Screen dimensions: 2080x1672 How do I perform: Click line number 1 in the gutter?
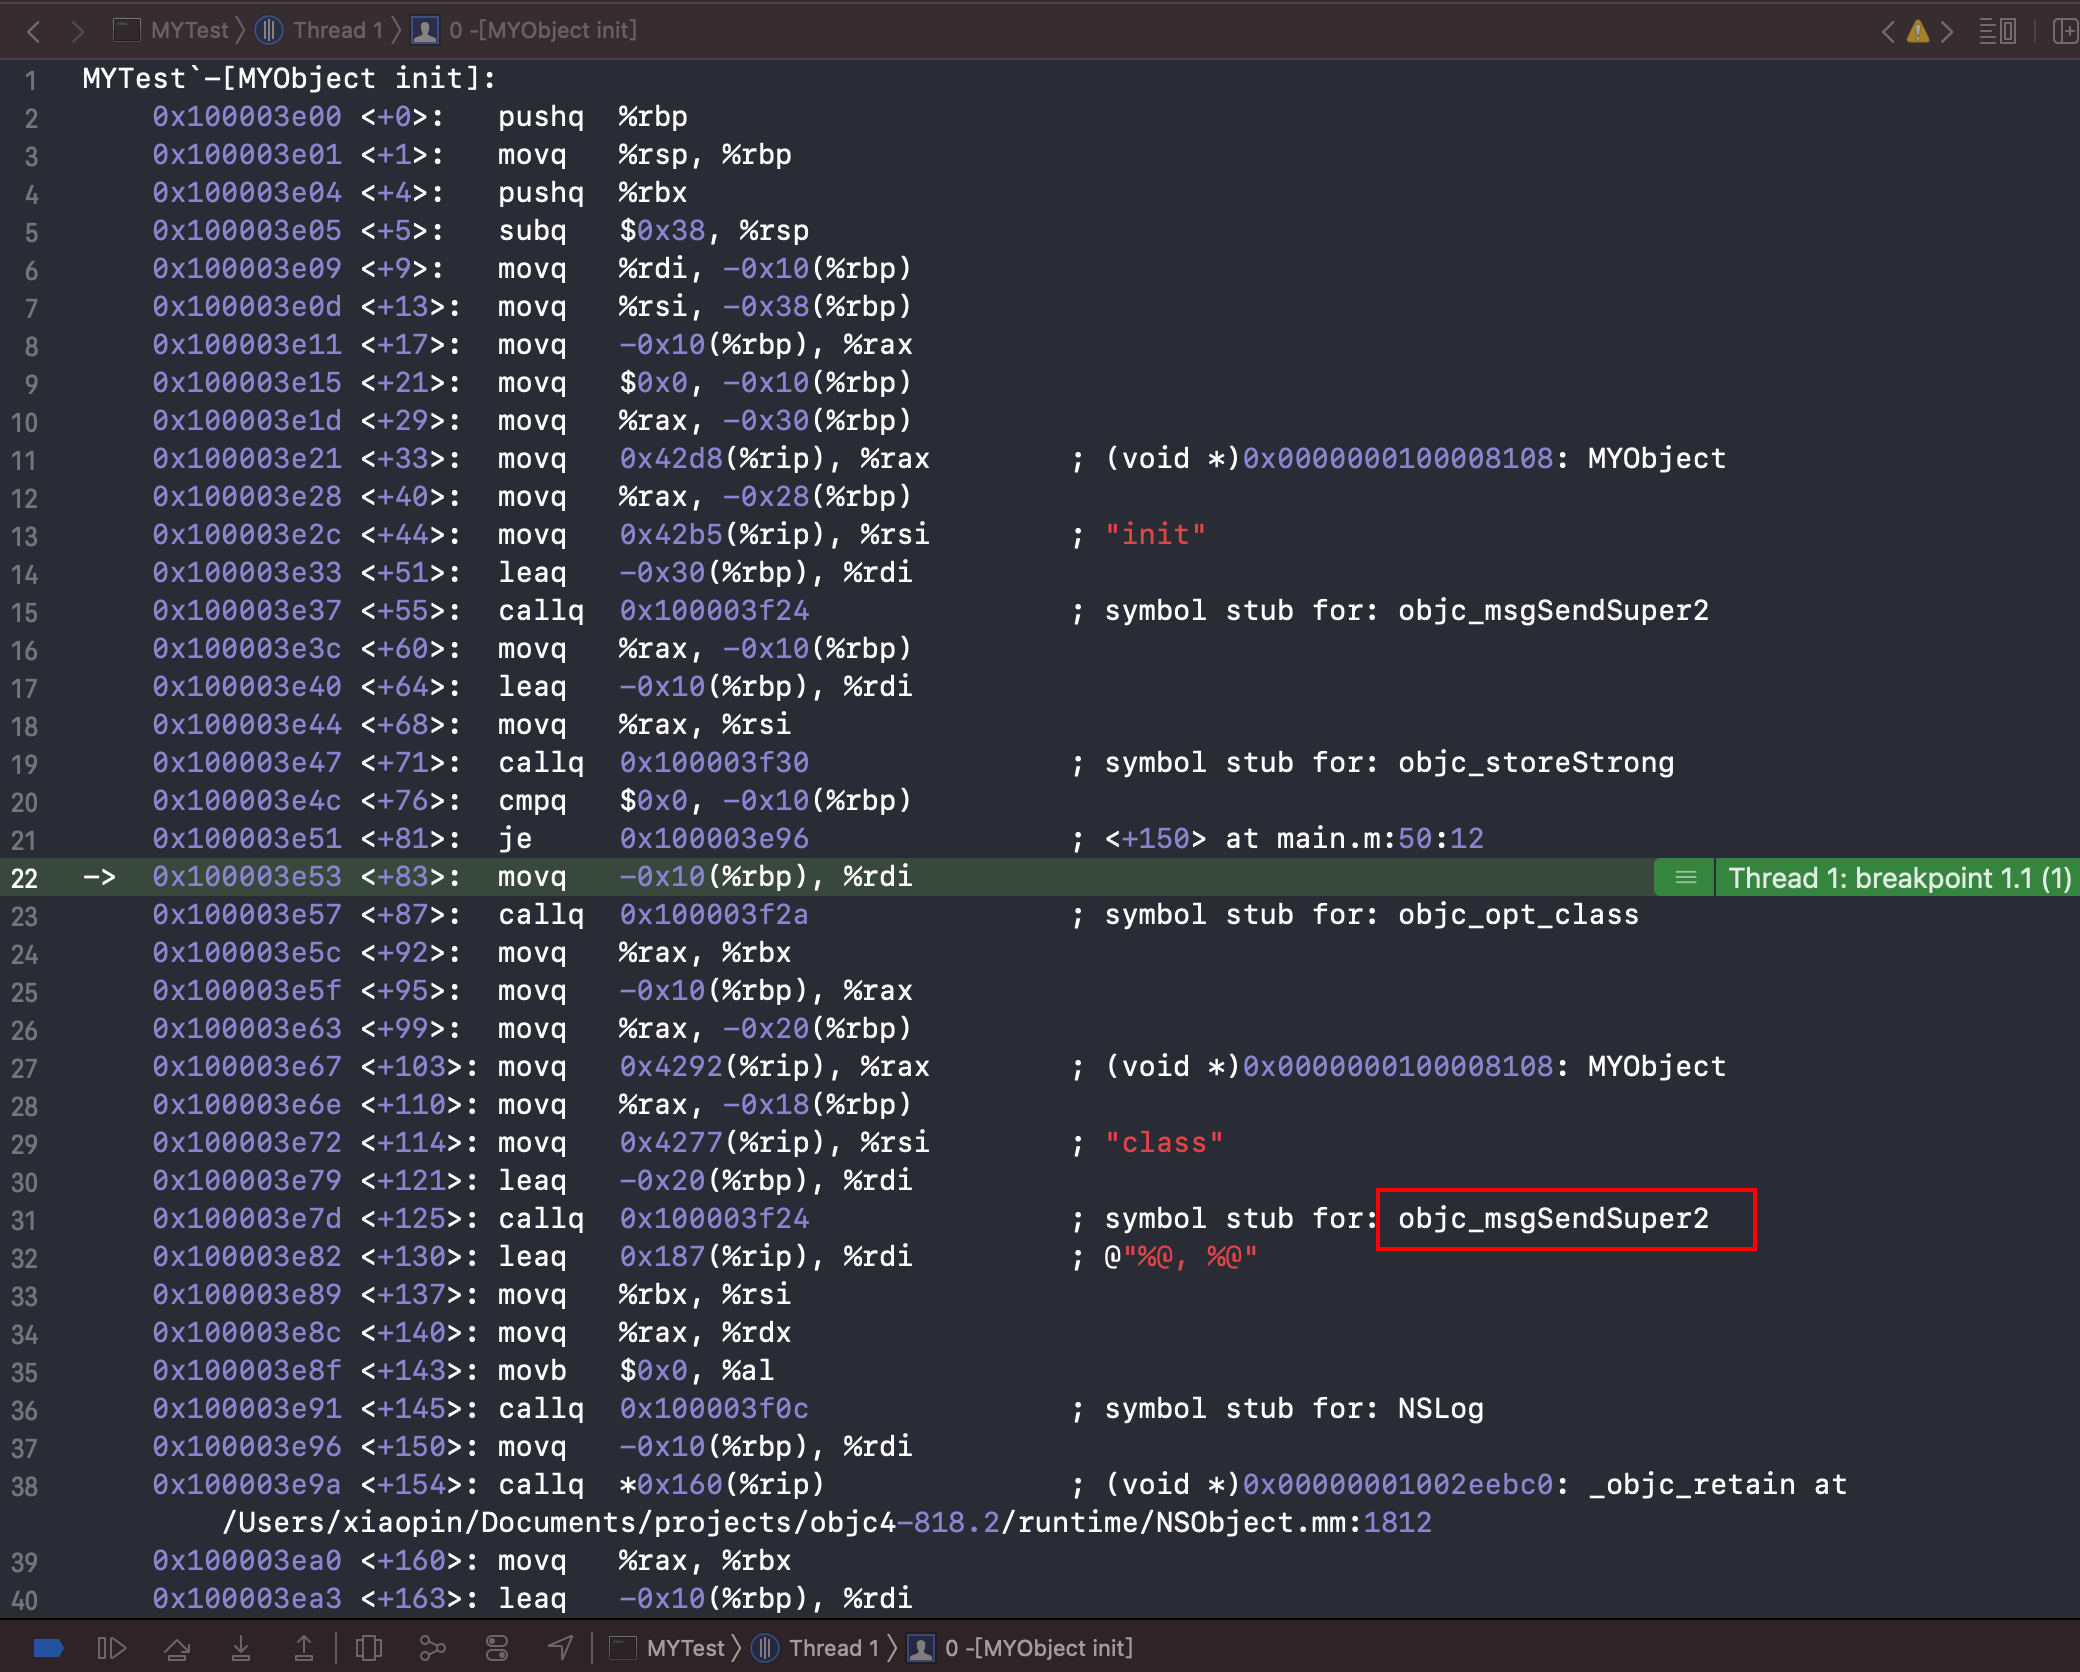[x=31, y=80]
